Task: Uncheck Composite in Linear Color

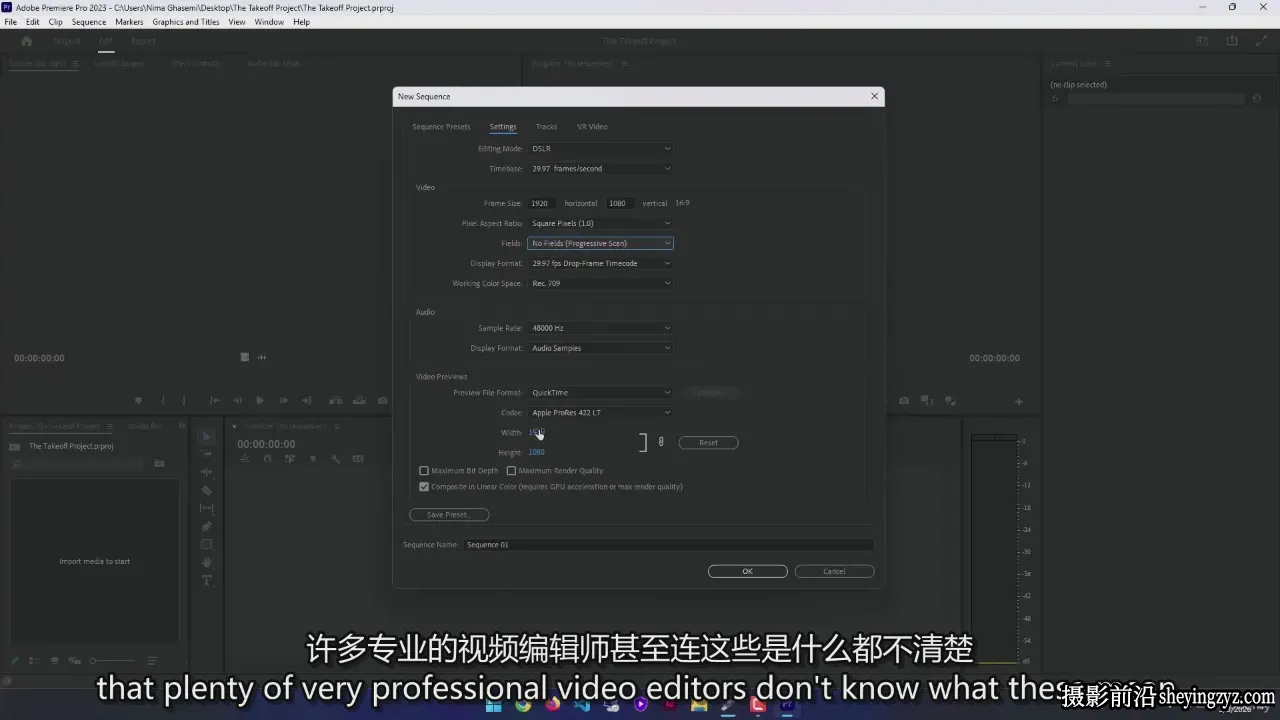Action: click(x=424, y=487)
